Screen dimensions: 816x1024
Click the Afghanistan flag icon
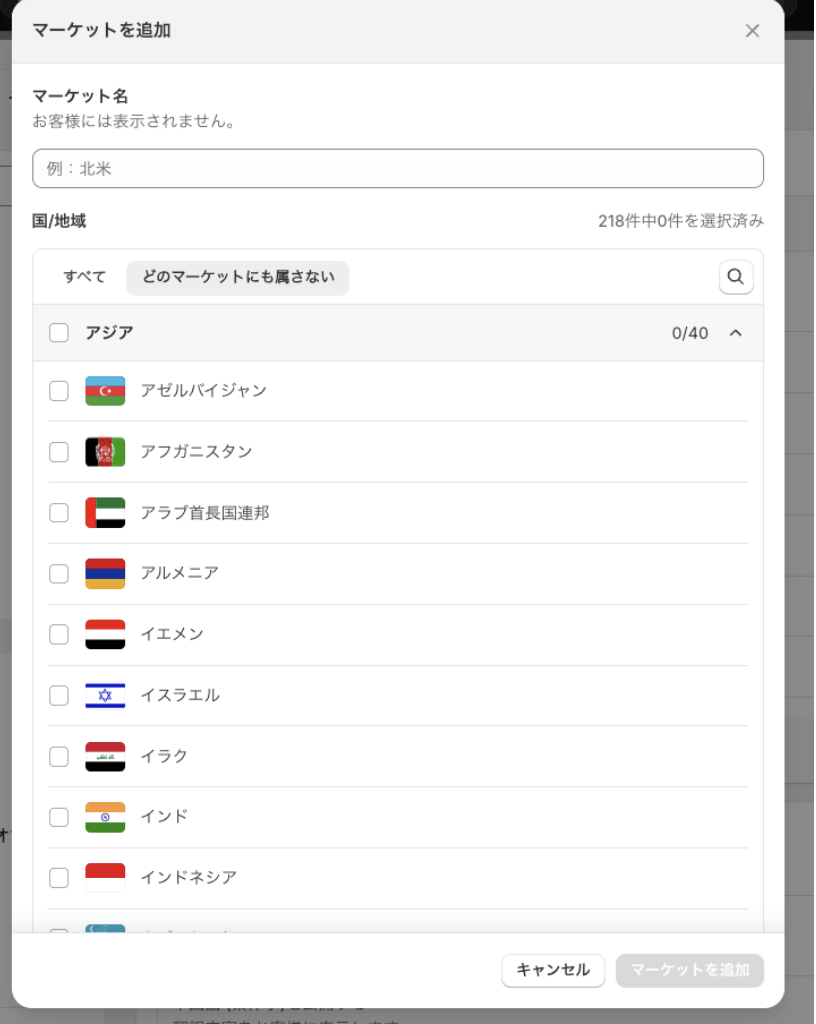click(105, 452)
